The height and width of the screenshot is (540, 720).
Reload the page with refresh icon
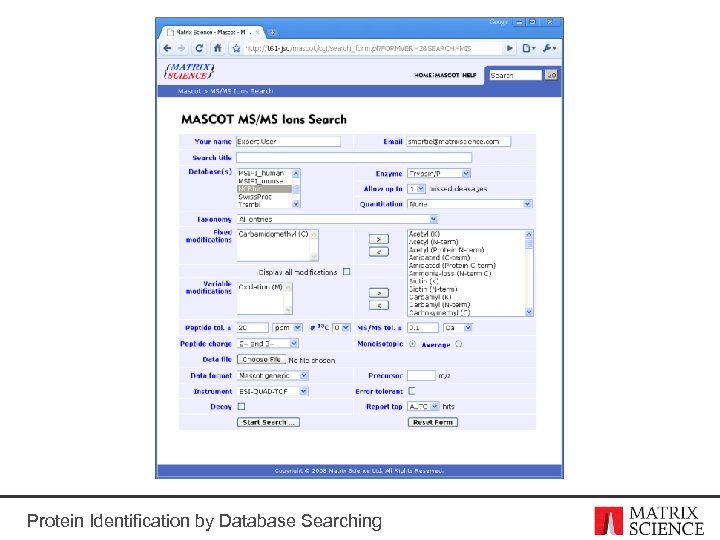[x=199, y=48]
